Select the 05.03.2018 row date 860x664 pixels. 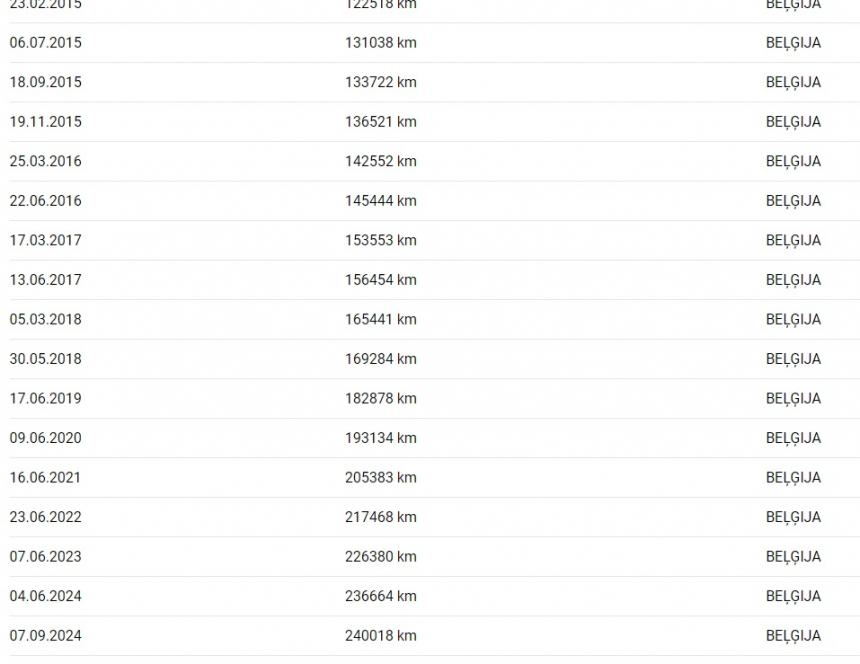click(46, 319)
